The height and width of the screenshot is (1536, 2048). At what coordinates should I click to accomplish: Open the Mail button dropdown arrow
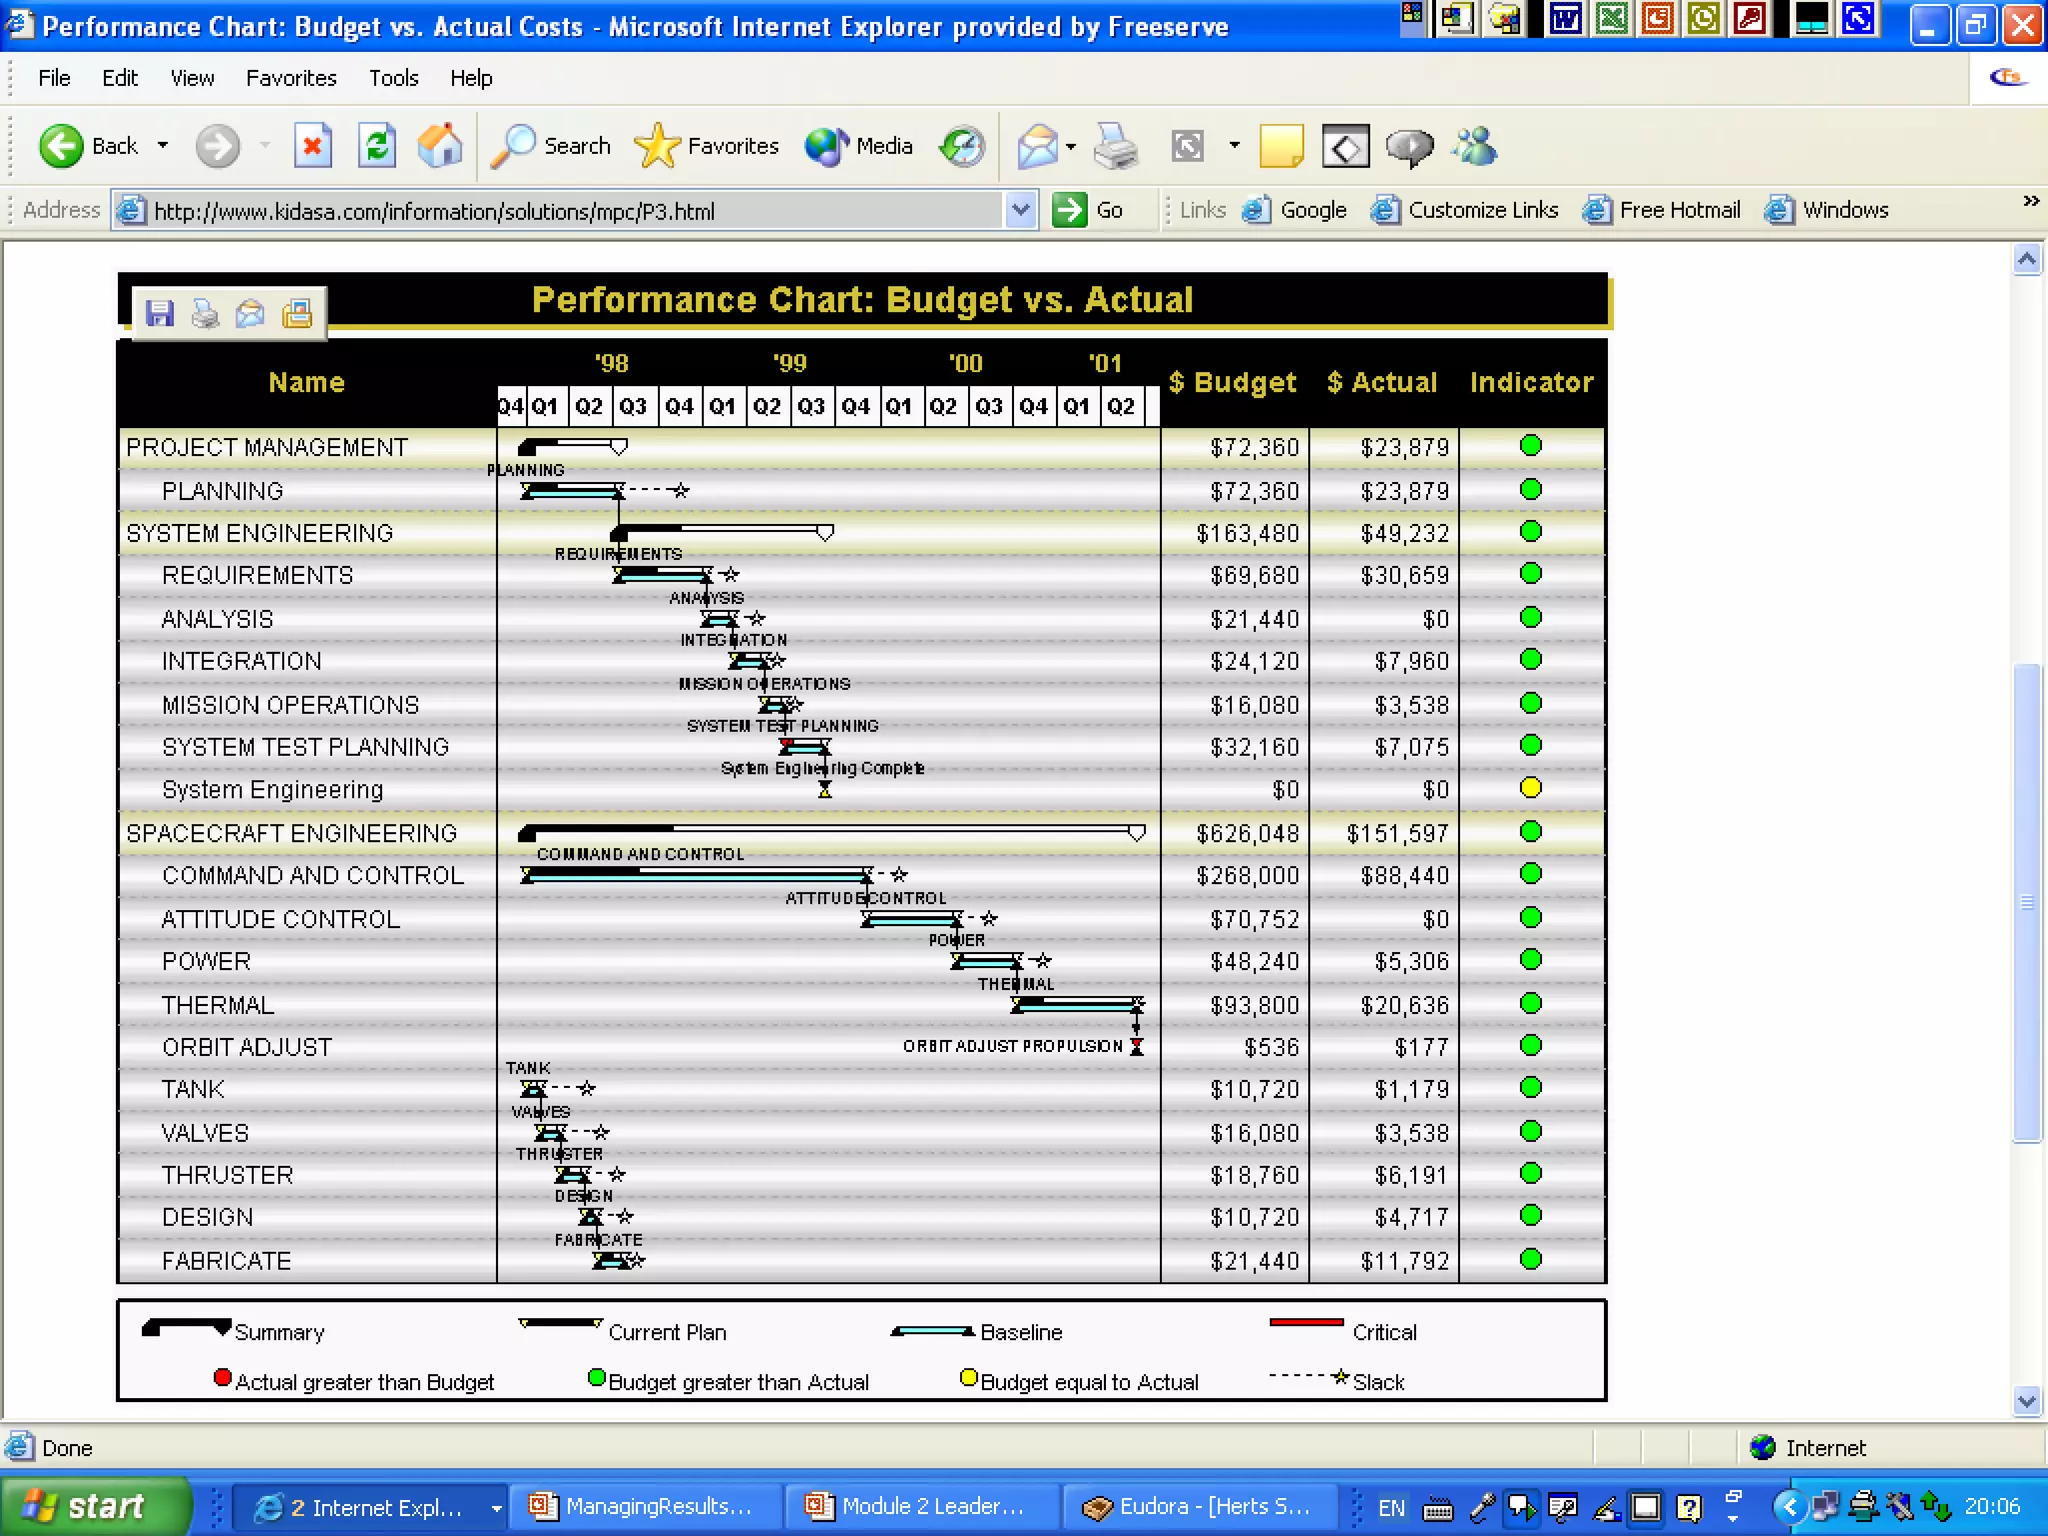click(x=1071, y=147)
